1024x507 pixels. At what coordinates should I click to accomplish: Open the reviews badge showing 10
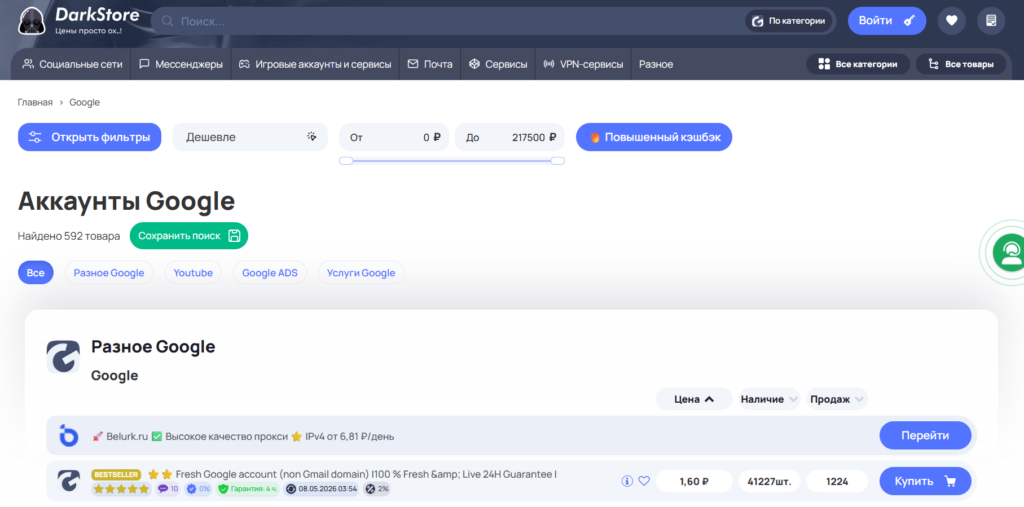(x=168, y=489)
